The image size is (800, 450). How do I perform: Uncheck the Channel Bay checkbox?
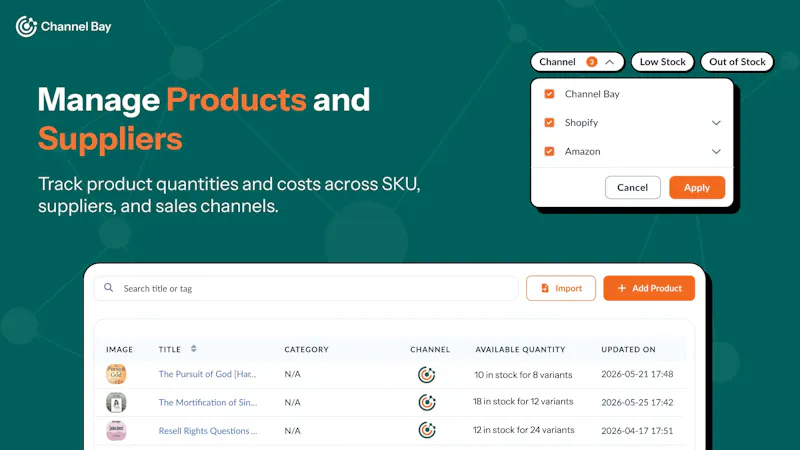click(549, 94)
